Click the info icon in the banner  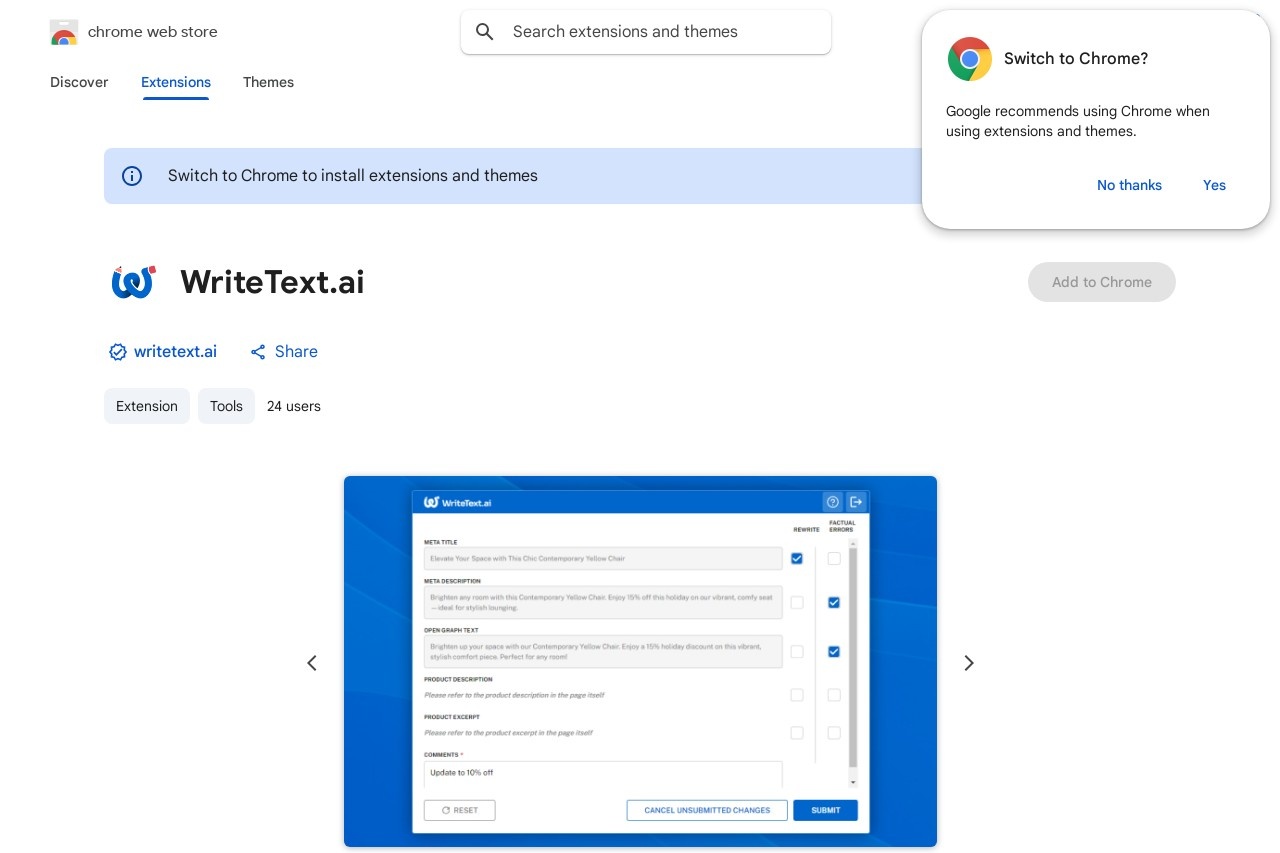click(x=132, y=176)
